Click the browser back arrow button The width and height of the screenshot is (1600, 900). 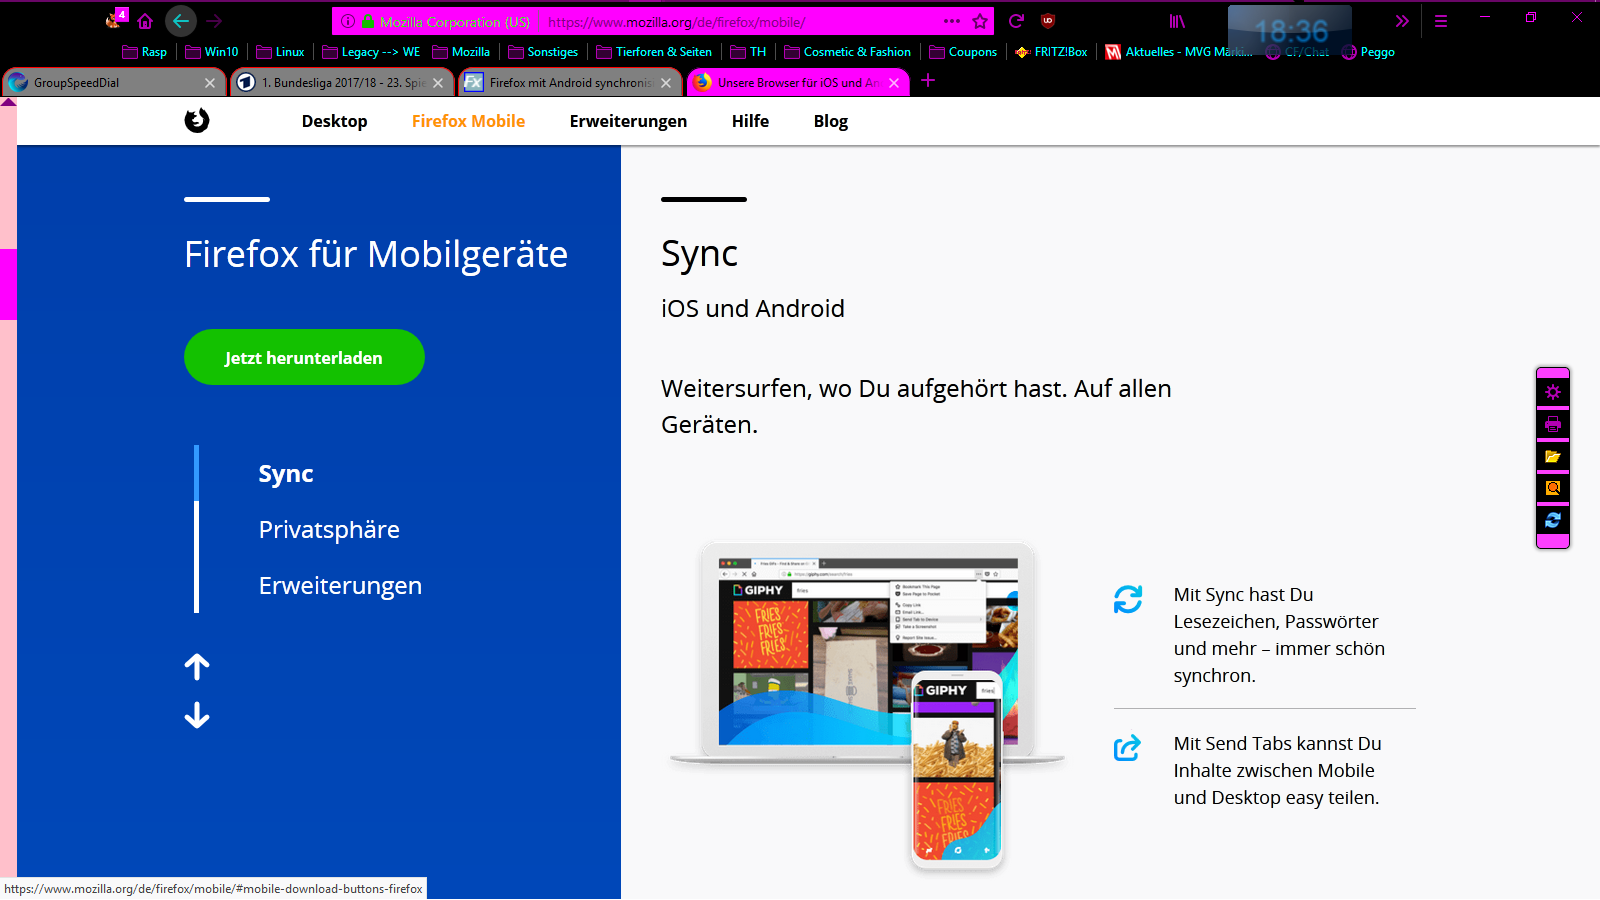tap(181, 21)
